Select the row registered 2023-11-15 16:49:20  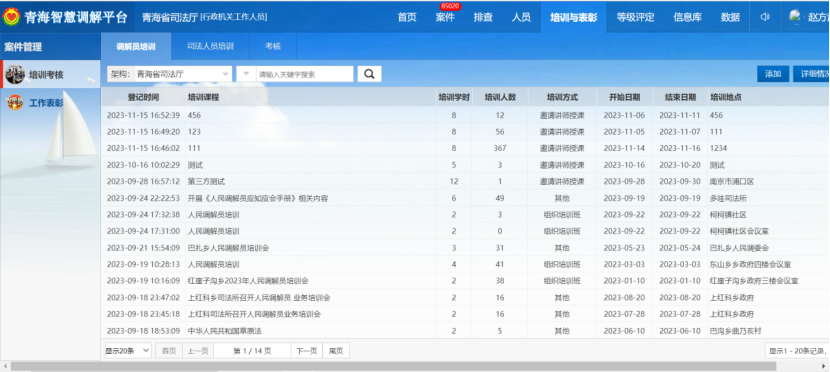(465, 131)
